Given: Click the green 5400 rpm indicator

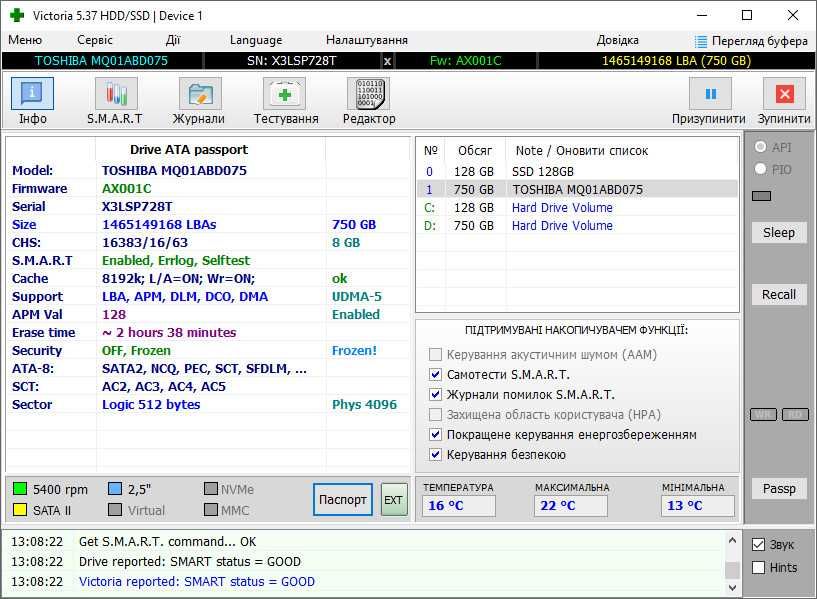Looking at the screenshot, I should [20, 489].
